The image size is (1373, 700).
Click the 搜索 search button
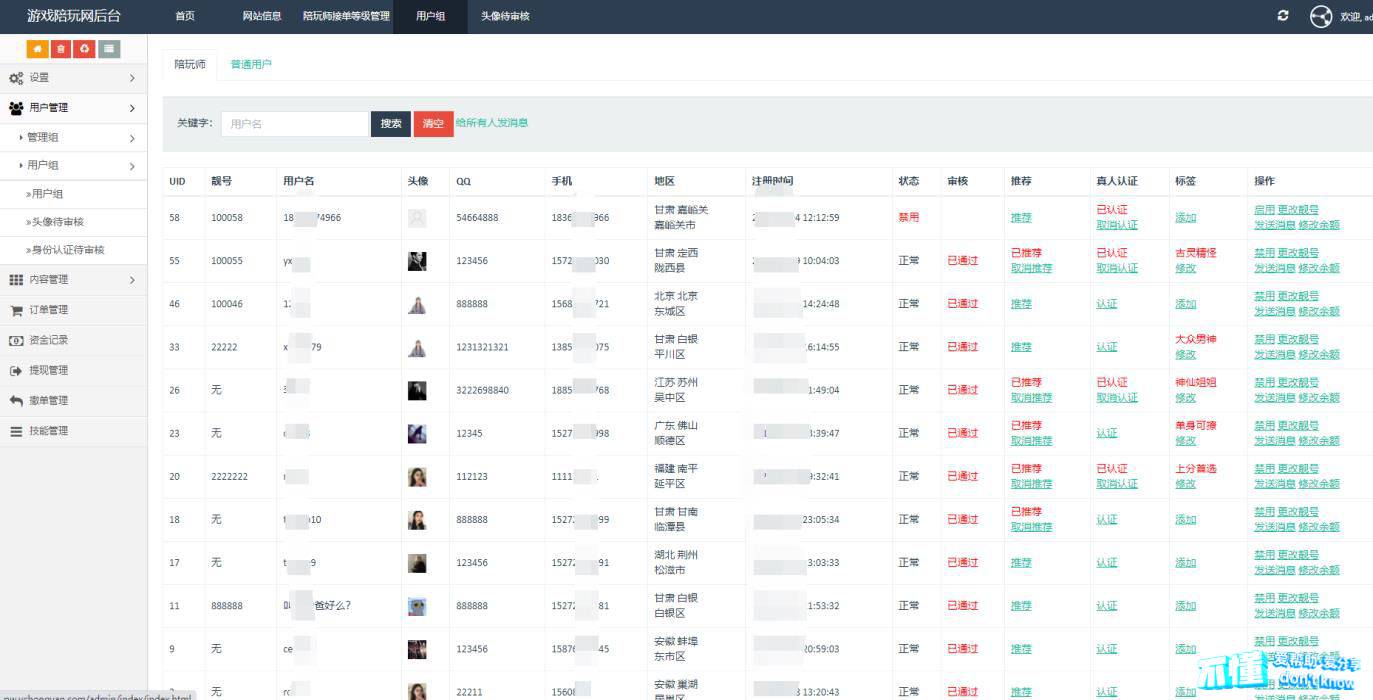[x=391, y=123]
